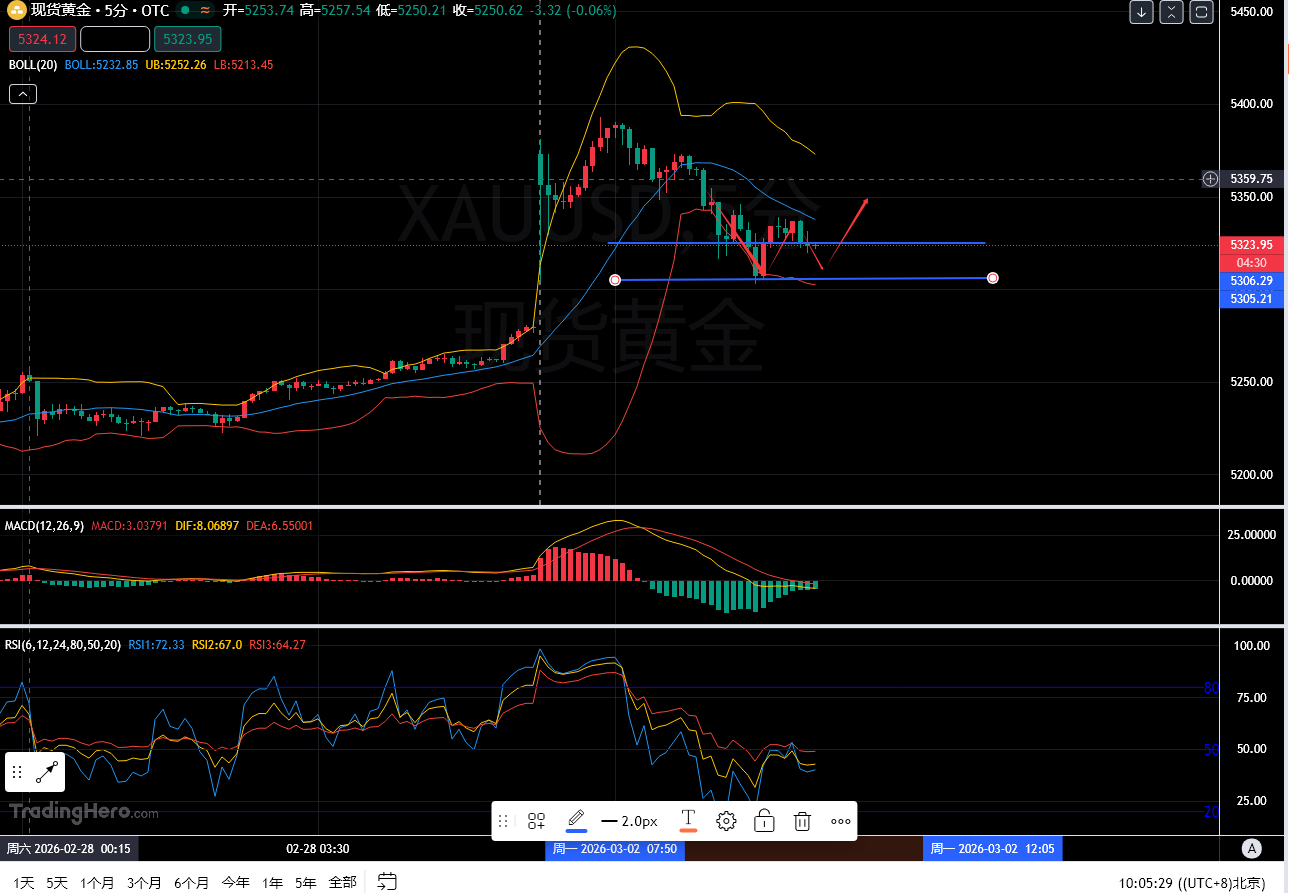Click the green buy price 5323.95 button
The image size is (1289, 893).
click(187, 39)
